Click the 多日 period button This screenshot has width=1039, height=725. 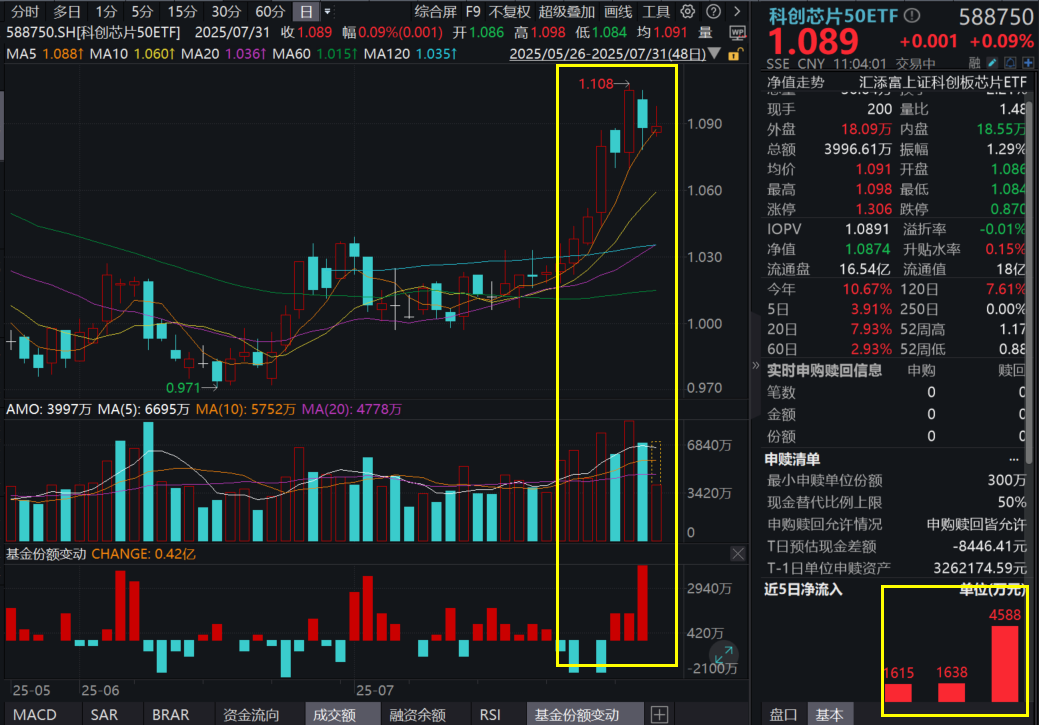point(69,12)
